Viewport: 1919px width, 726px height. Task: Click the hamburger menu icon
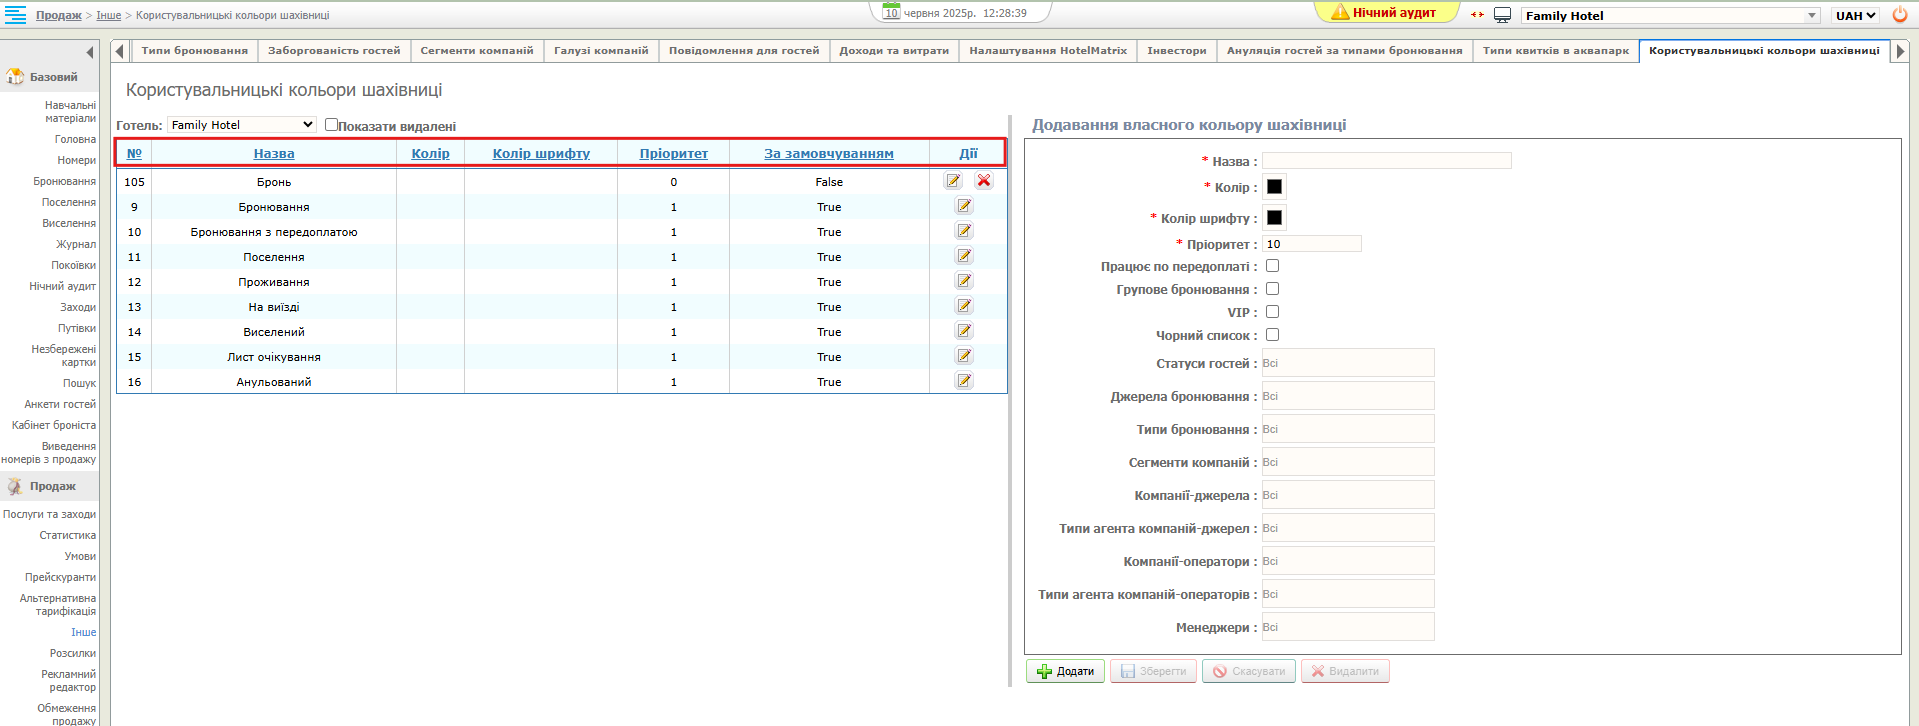(x=15, y=15)
